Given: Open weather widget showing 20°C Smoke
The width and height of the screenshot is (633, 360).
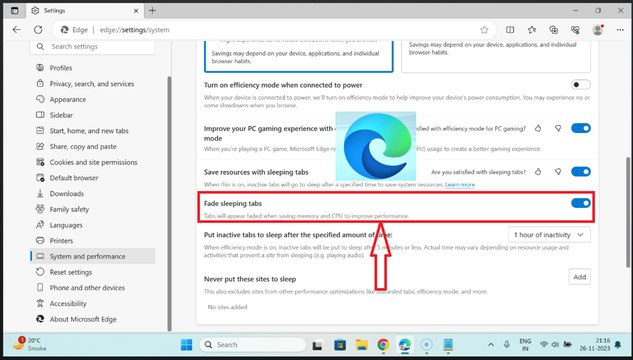Looking at the screenshot, I should tap(30, 344).
